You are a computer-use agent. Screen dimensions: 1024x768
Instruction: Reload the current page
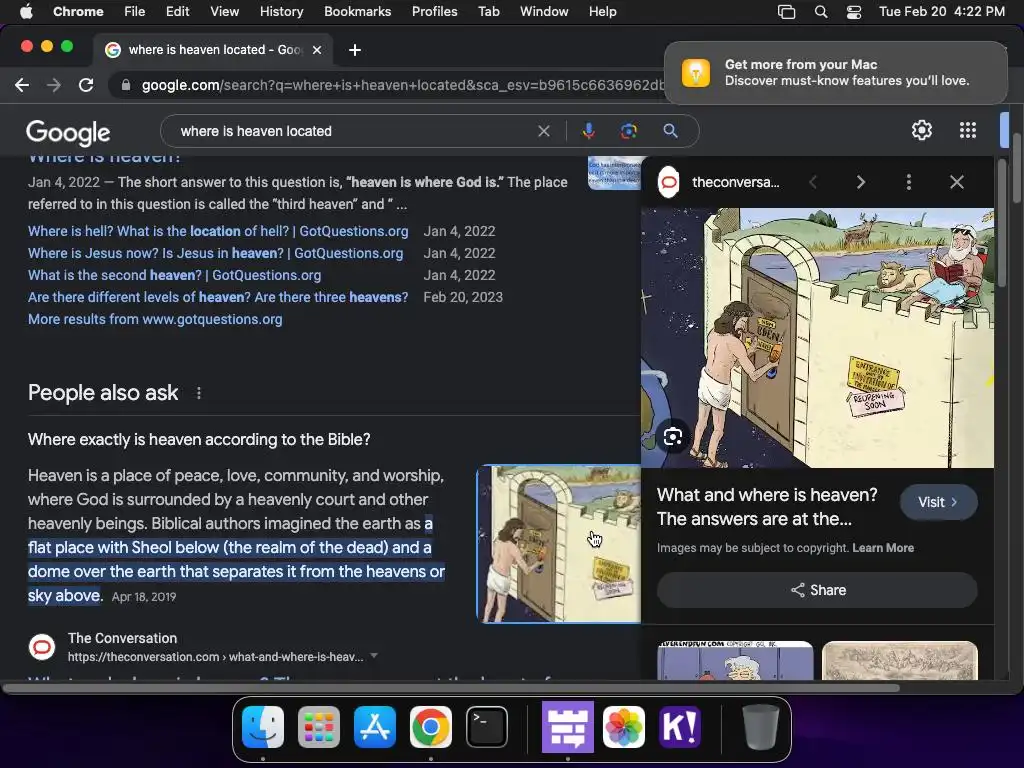tap(86, 86)
